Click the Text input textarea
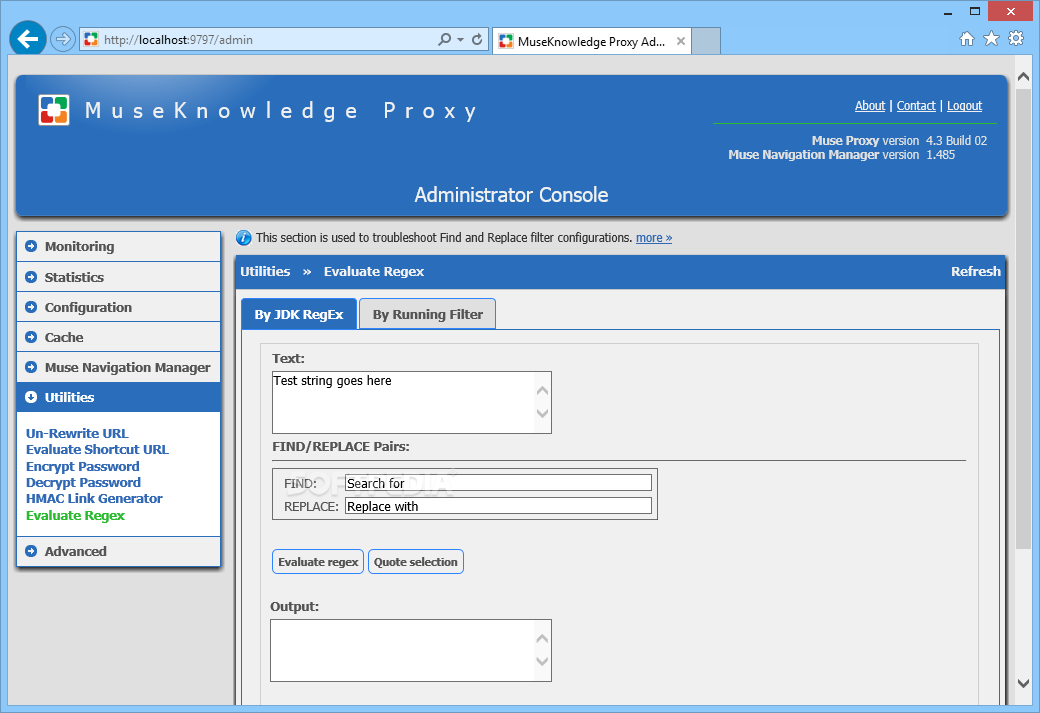 coord(411,402)
